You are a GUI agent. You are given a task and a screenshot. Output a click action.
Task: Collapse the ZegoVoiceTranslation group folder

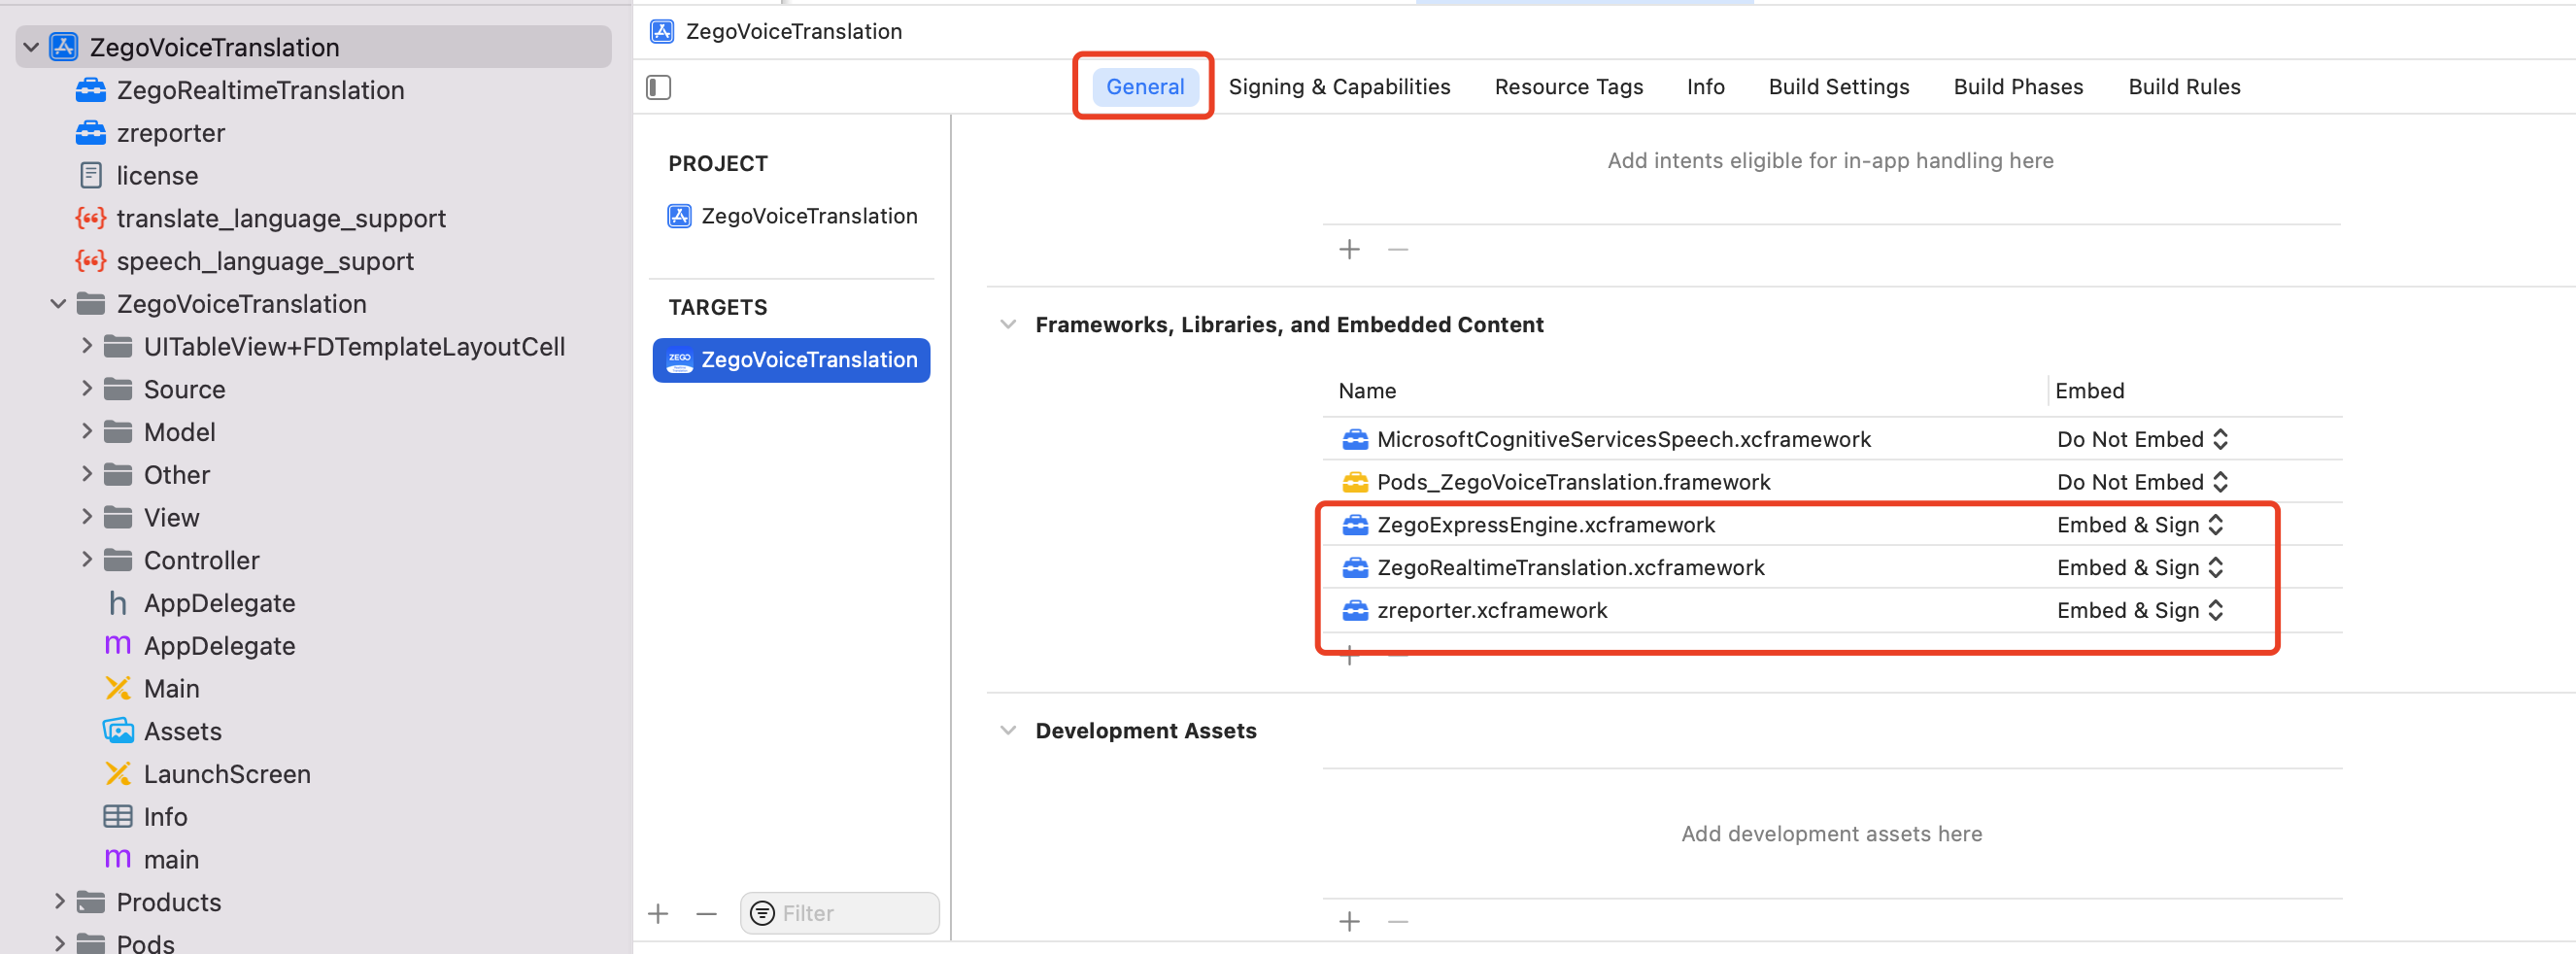tap(58, 304)
